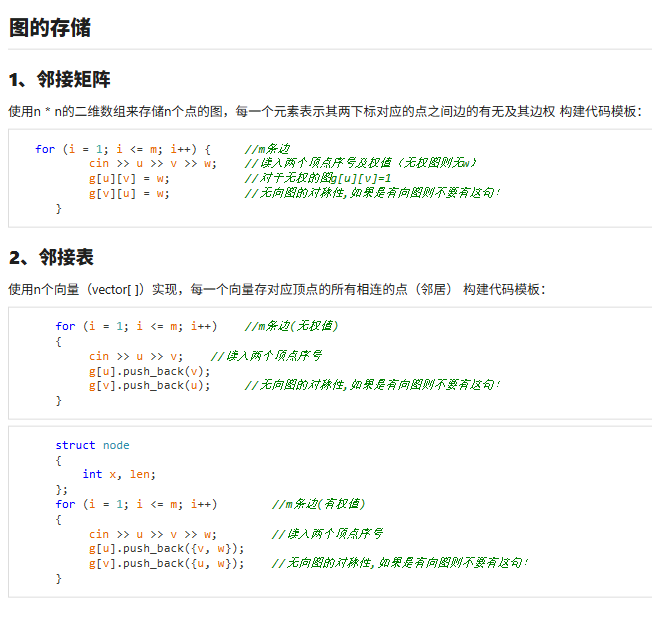Click the comment '//读入两个顶点序号' beside 'cin >> u >> v;'
The image size is (652, 617).
[x=266, y=356]
